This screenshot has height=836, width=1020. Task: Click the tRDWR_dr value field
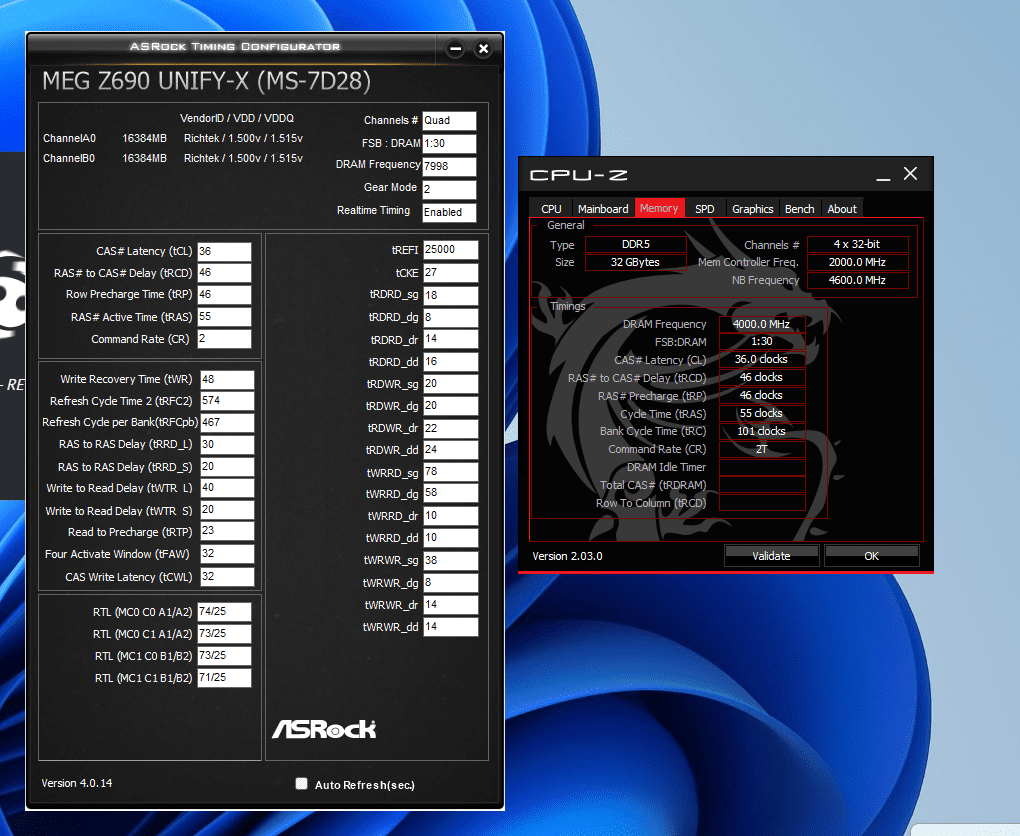[451, 428]
